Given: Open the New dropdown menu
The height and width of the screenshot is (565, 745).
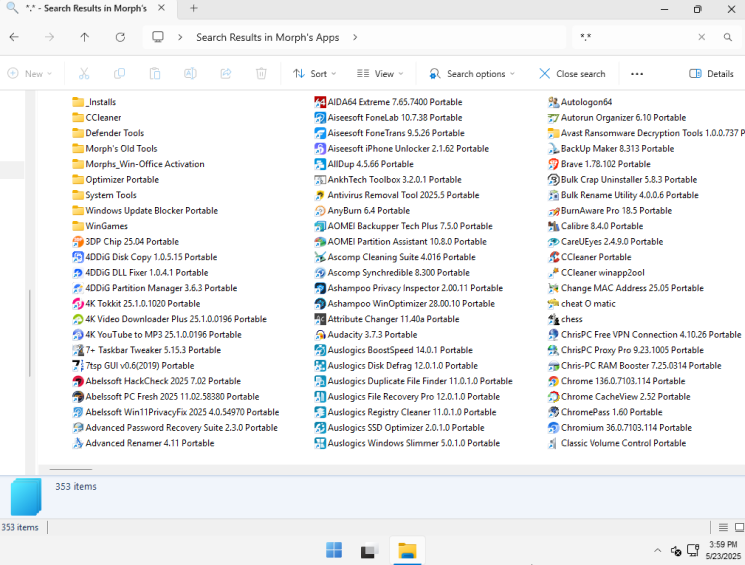Looking at the screenshot, I should [x=29, y=74].
